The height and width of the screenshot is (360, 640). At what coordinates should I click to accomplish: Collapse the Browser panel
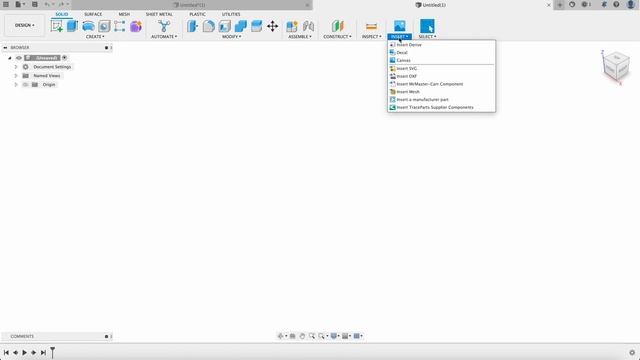tap(5, 48)
